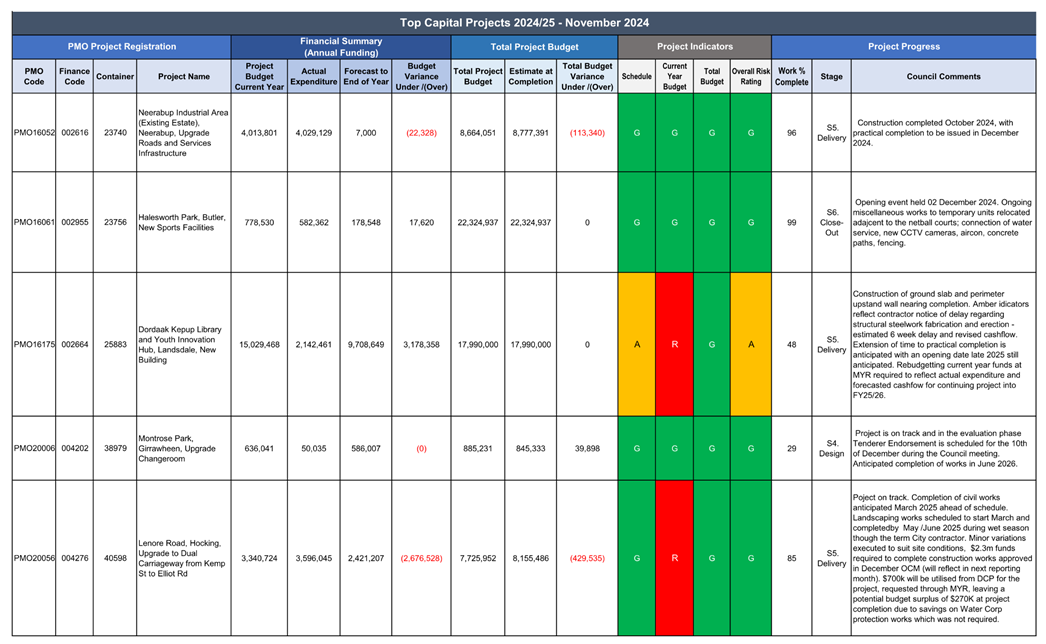Viewport: 1046px width, 644px height.
Task: Select red Current Year Budget indicator for Lenore Road
Action: [x=674, y=558]
